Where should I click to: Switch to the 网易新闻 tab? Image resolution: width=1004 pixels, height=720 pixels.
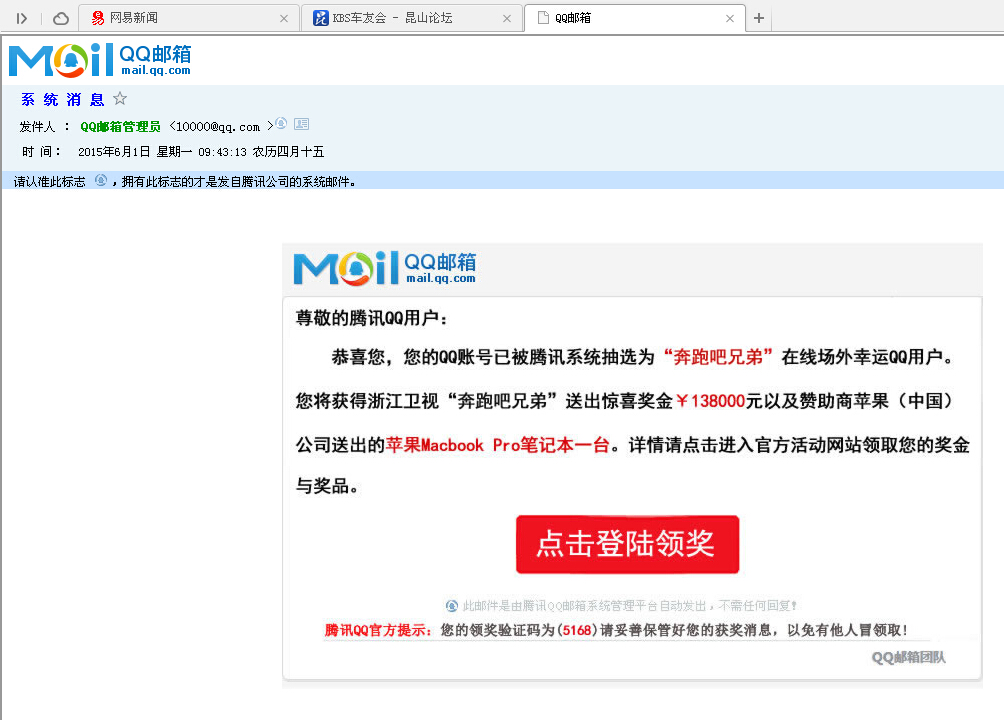click(x=189, y=18)
